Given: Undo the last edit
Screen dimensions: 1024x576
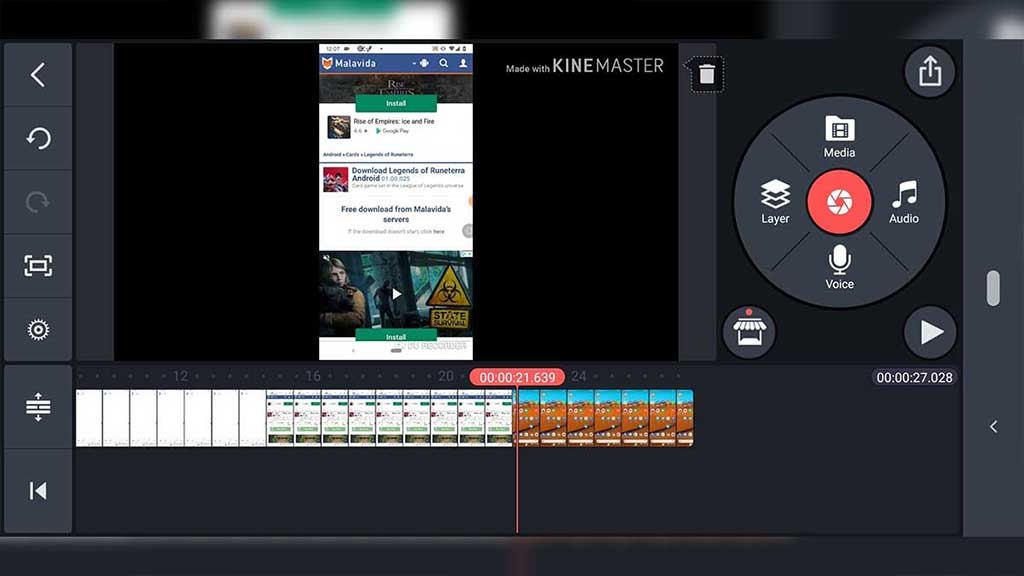Looking at the screenshot, I should [38, 138].
